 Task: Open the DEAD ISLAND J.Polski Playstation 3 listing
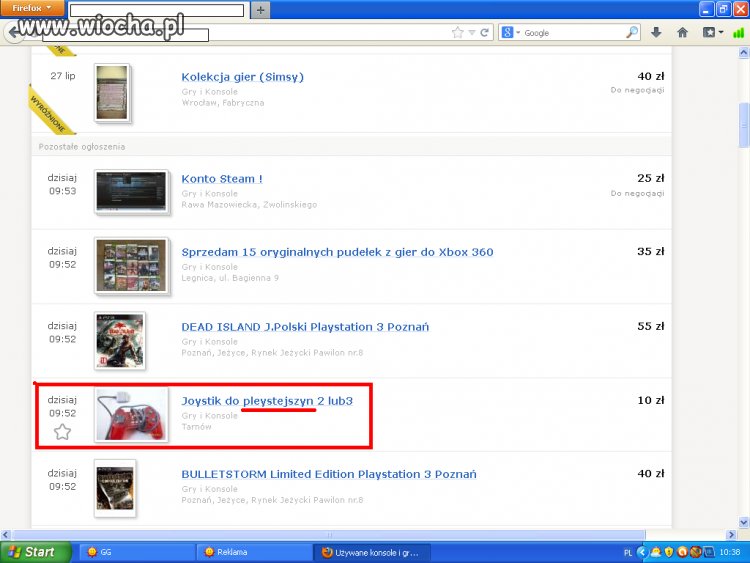[305, 327]
